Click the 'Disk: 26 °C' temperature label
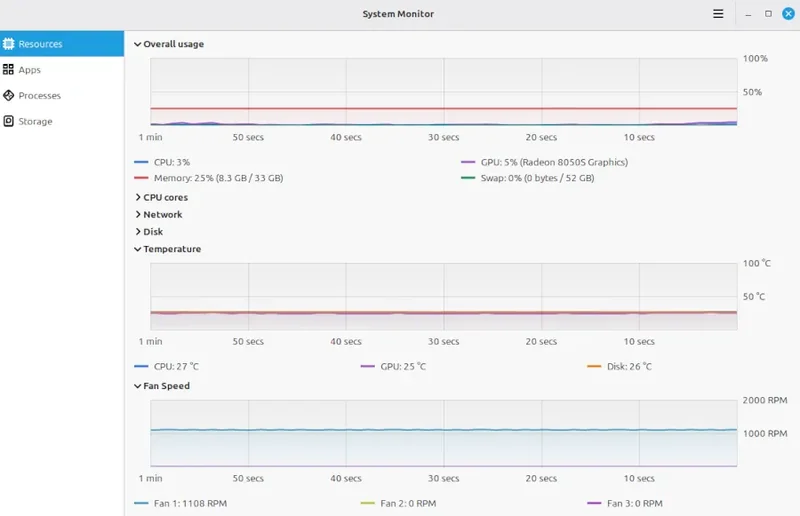 coord(629,366)
